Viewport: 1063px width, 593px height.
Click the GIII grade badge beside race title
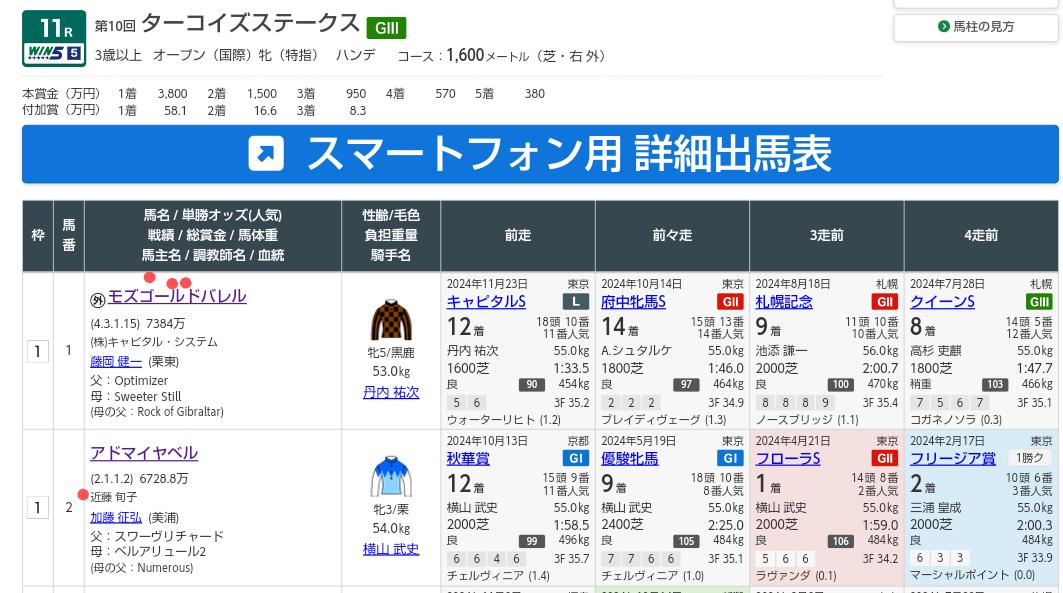click(385, 28)
